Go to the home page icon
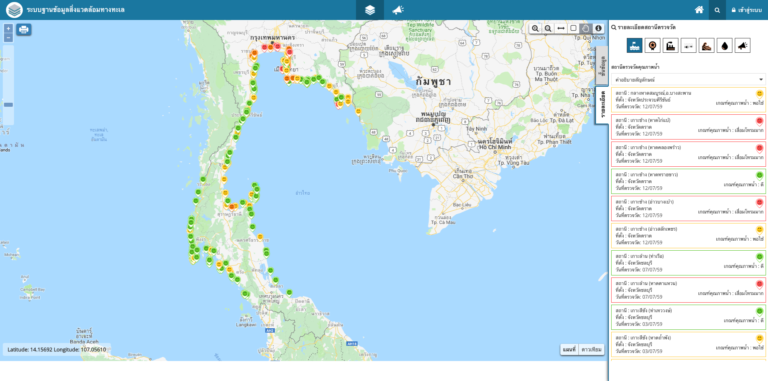The image size is (768, 381). (x=699, y=10)
